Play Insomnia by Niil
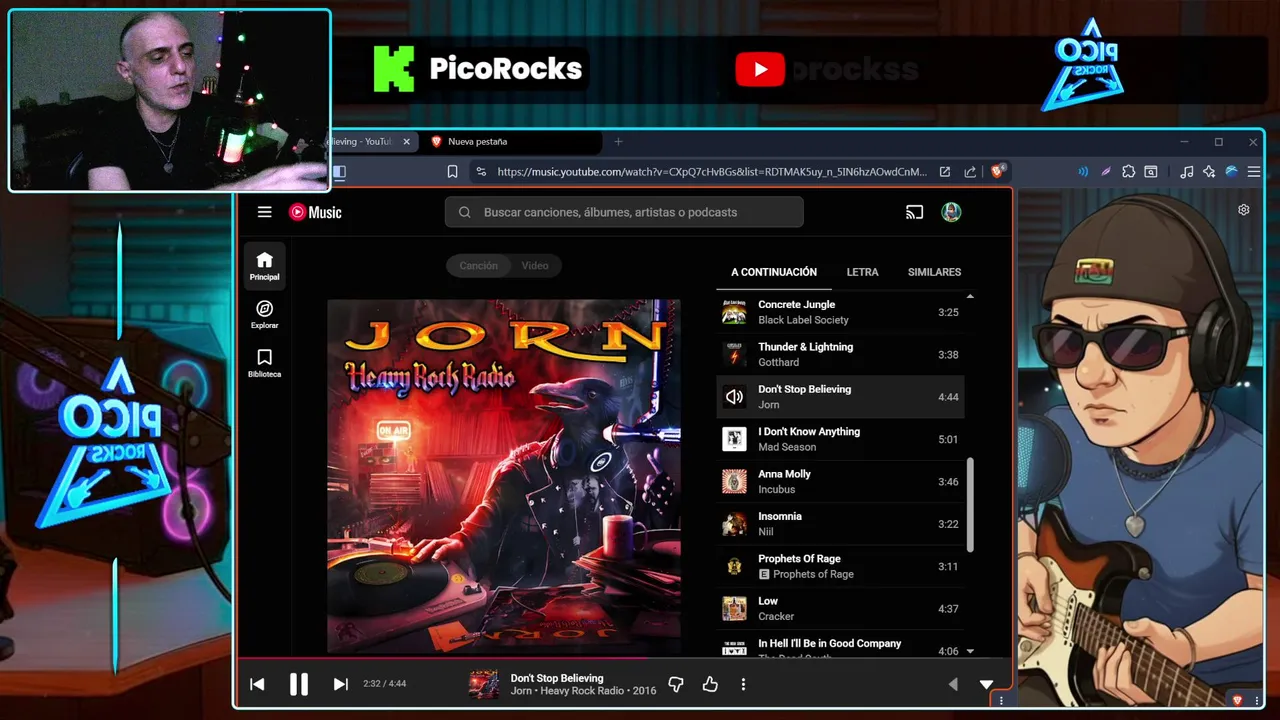The height and width of the screenshot is (720, 1280). coord(840,524)
